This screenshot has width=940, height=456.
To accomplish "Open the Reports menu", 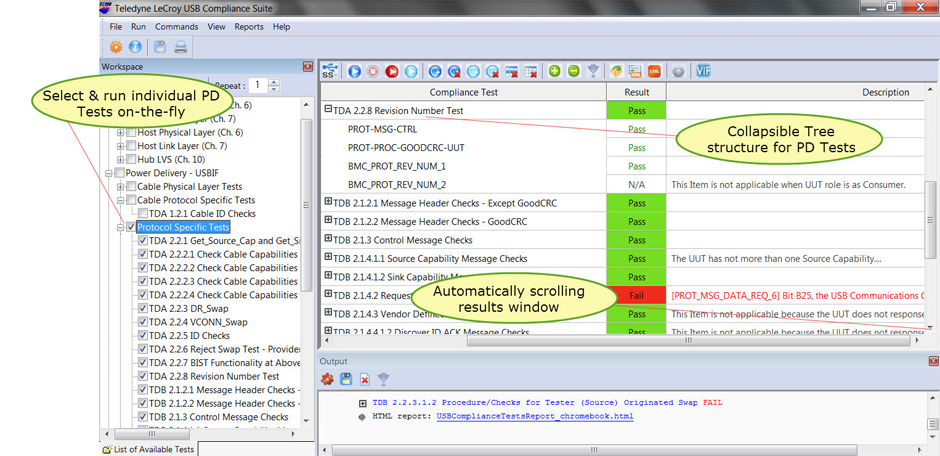I will 249,27.
